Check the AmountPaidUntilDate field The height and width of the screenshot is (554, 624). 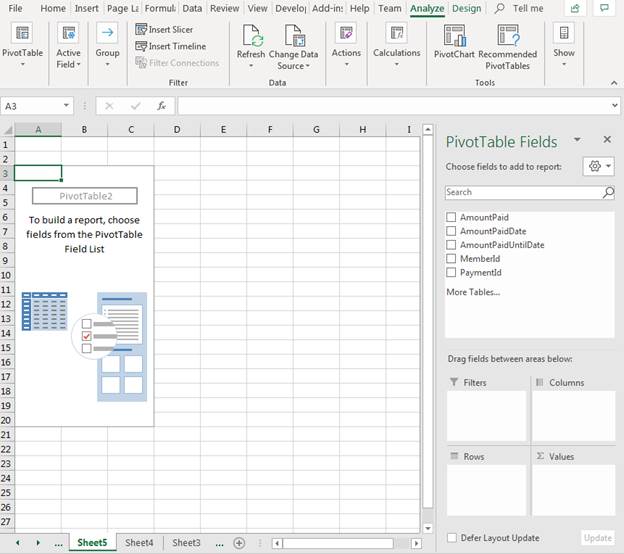pyautogui.click(x=451, y=245)
